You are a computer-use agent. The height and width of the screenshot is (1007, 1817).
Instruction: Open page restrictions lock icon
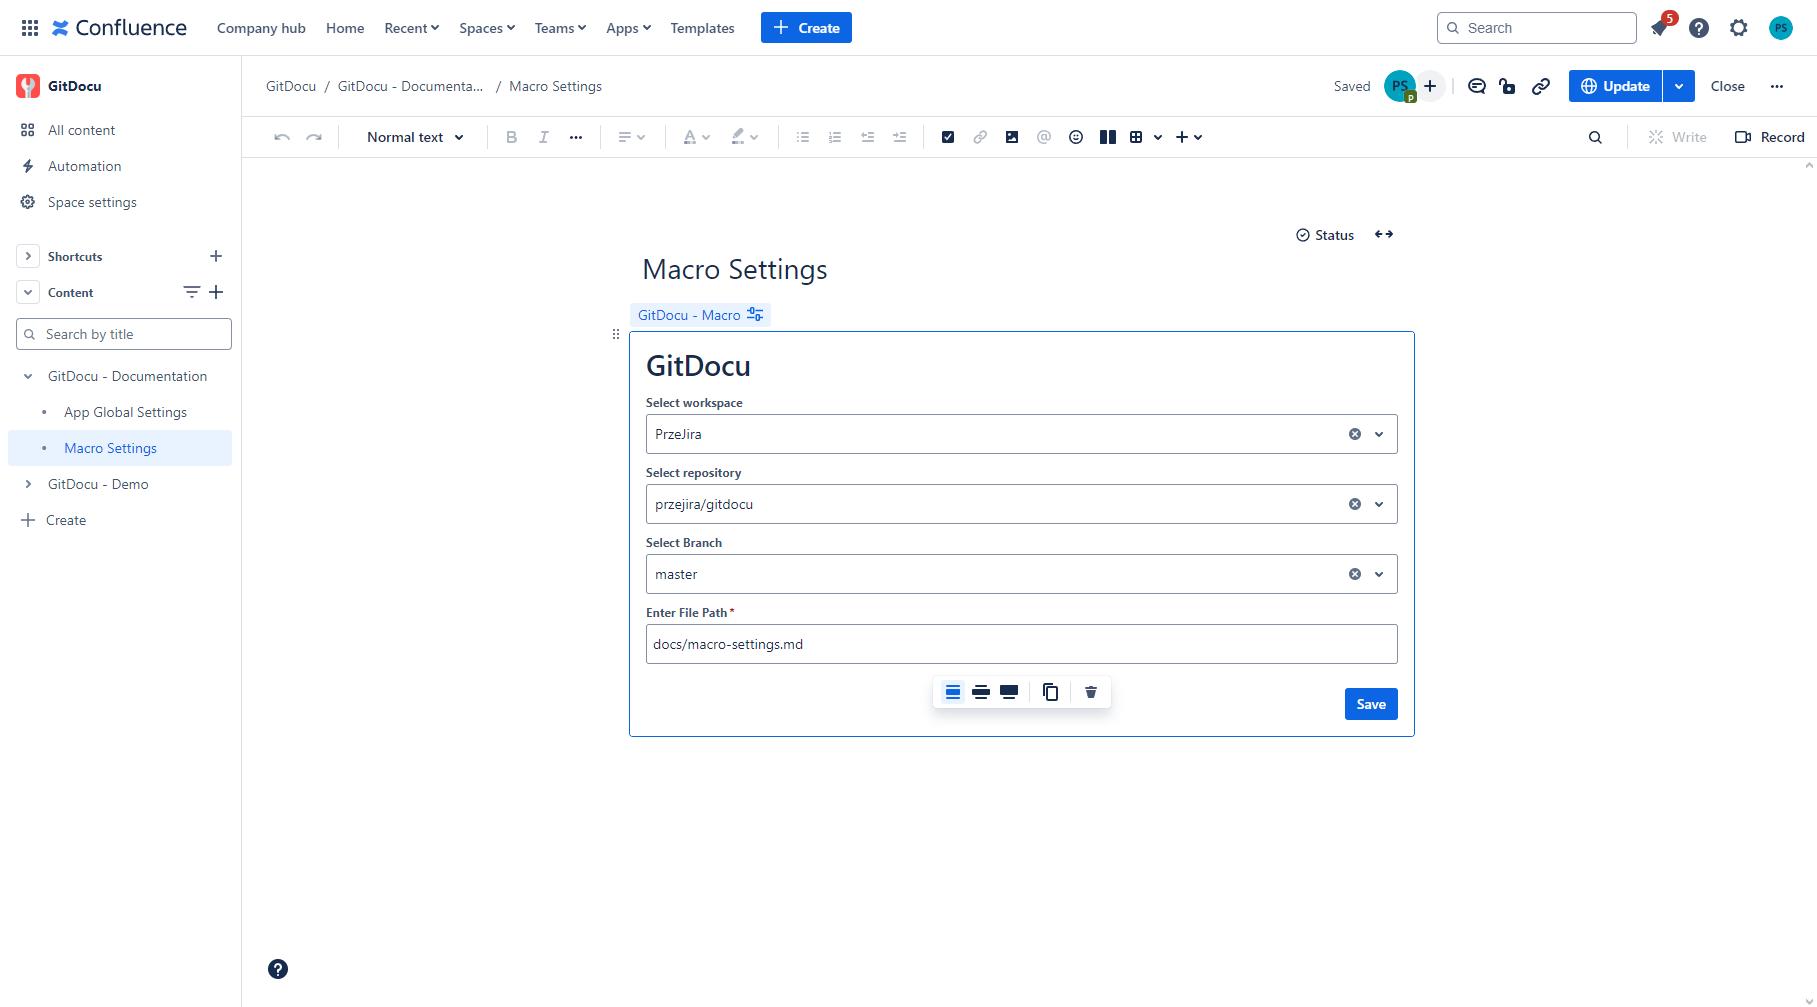point(1508,86)
